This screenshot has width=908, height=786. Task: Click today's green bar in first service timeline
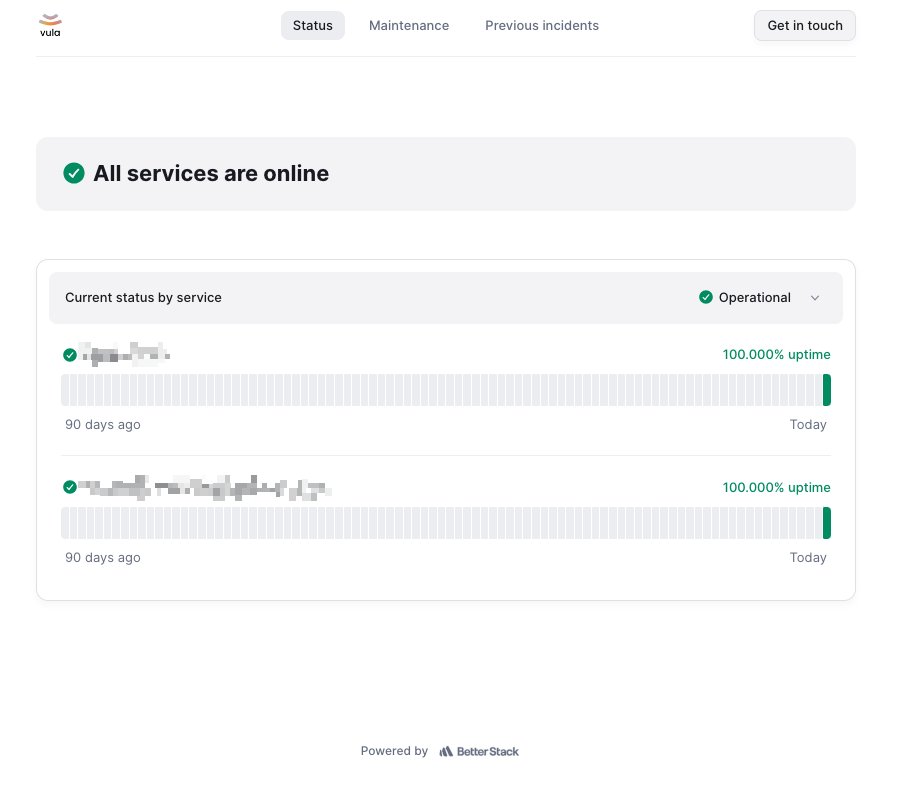(x=827, y=390)
